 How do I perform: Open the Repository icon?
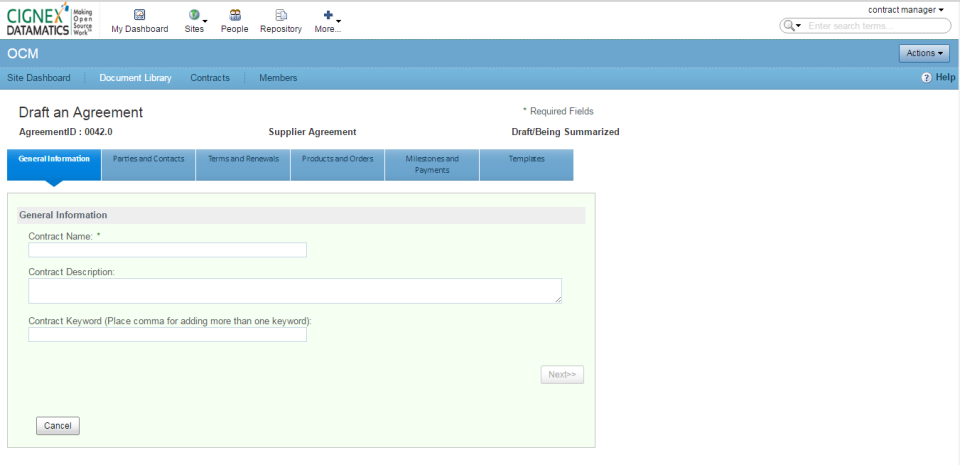(x=281, y=15)
